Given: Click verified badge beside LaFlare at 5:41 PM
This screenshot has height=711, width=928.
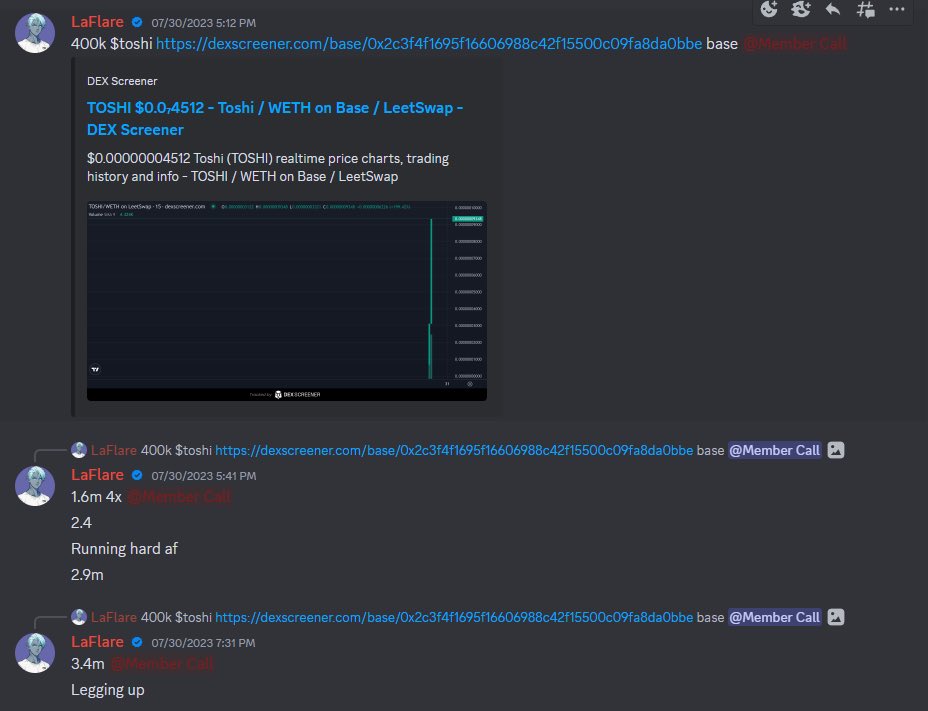Looking at the screenshot, I should (x=137, y=475).
